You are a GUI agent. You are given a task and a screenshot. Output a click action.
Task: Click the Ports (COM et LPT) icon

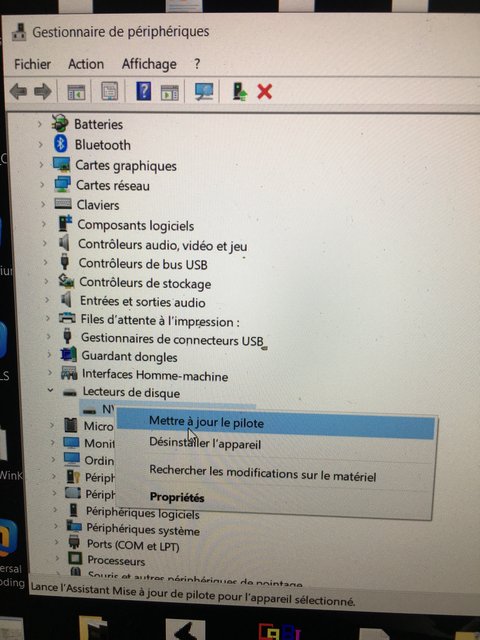(x=74, y=542)
